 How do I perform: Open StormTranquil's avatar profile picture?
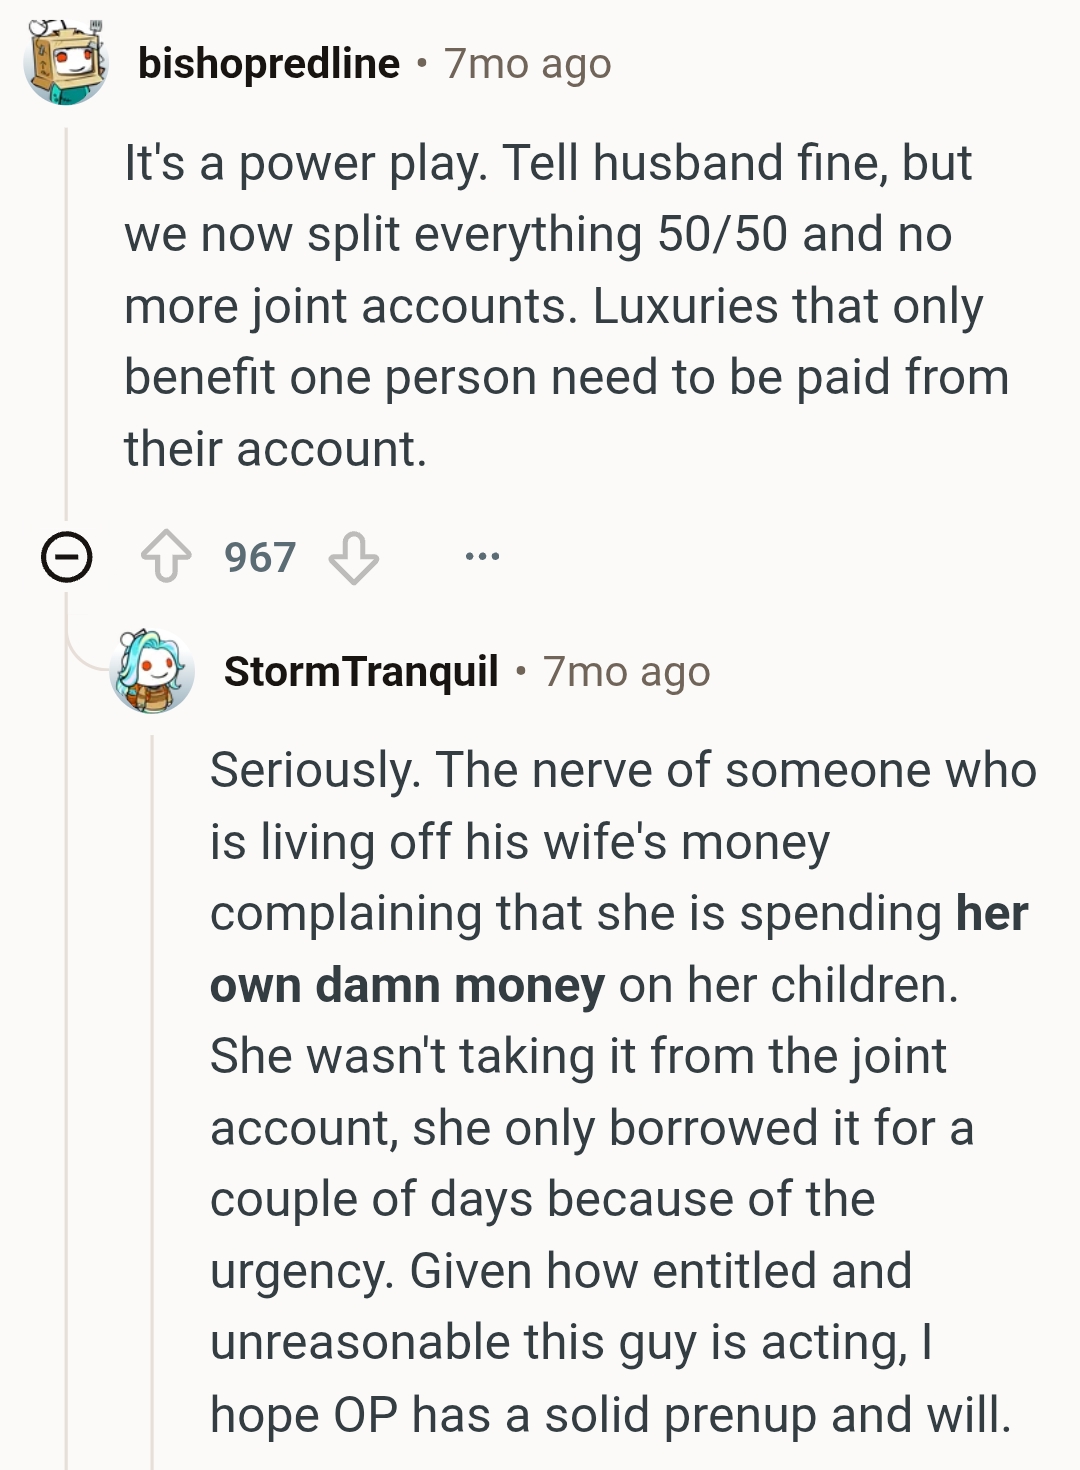pos(152,671)
